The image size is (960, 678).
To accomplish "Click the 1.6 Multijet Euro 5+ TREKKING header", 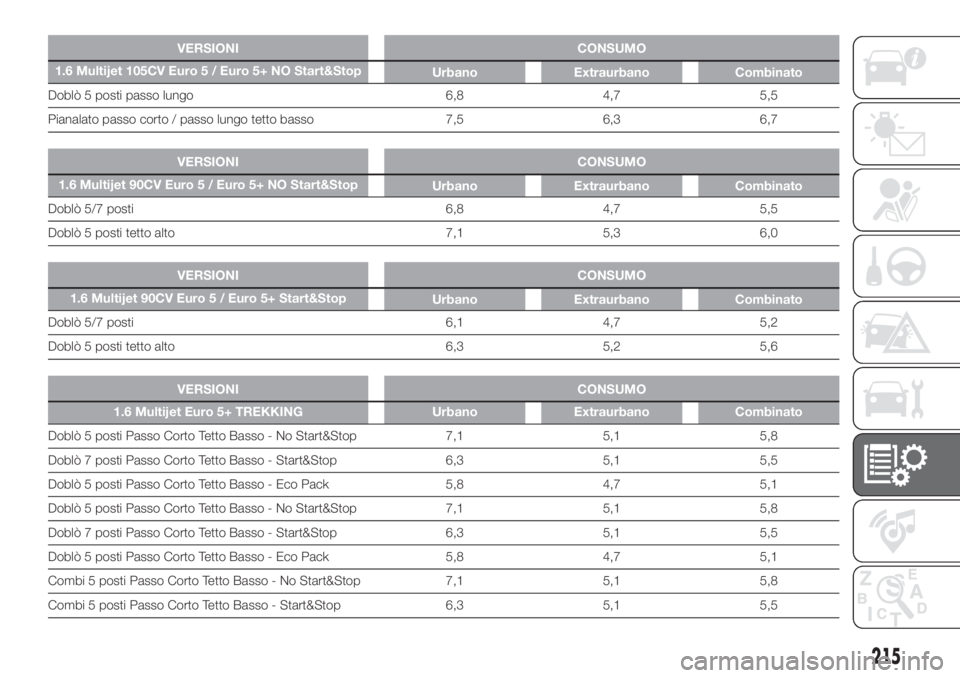I will click(208, 412).
